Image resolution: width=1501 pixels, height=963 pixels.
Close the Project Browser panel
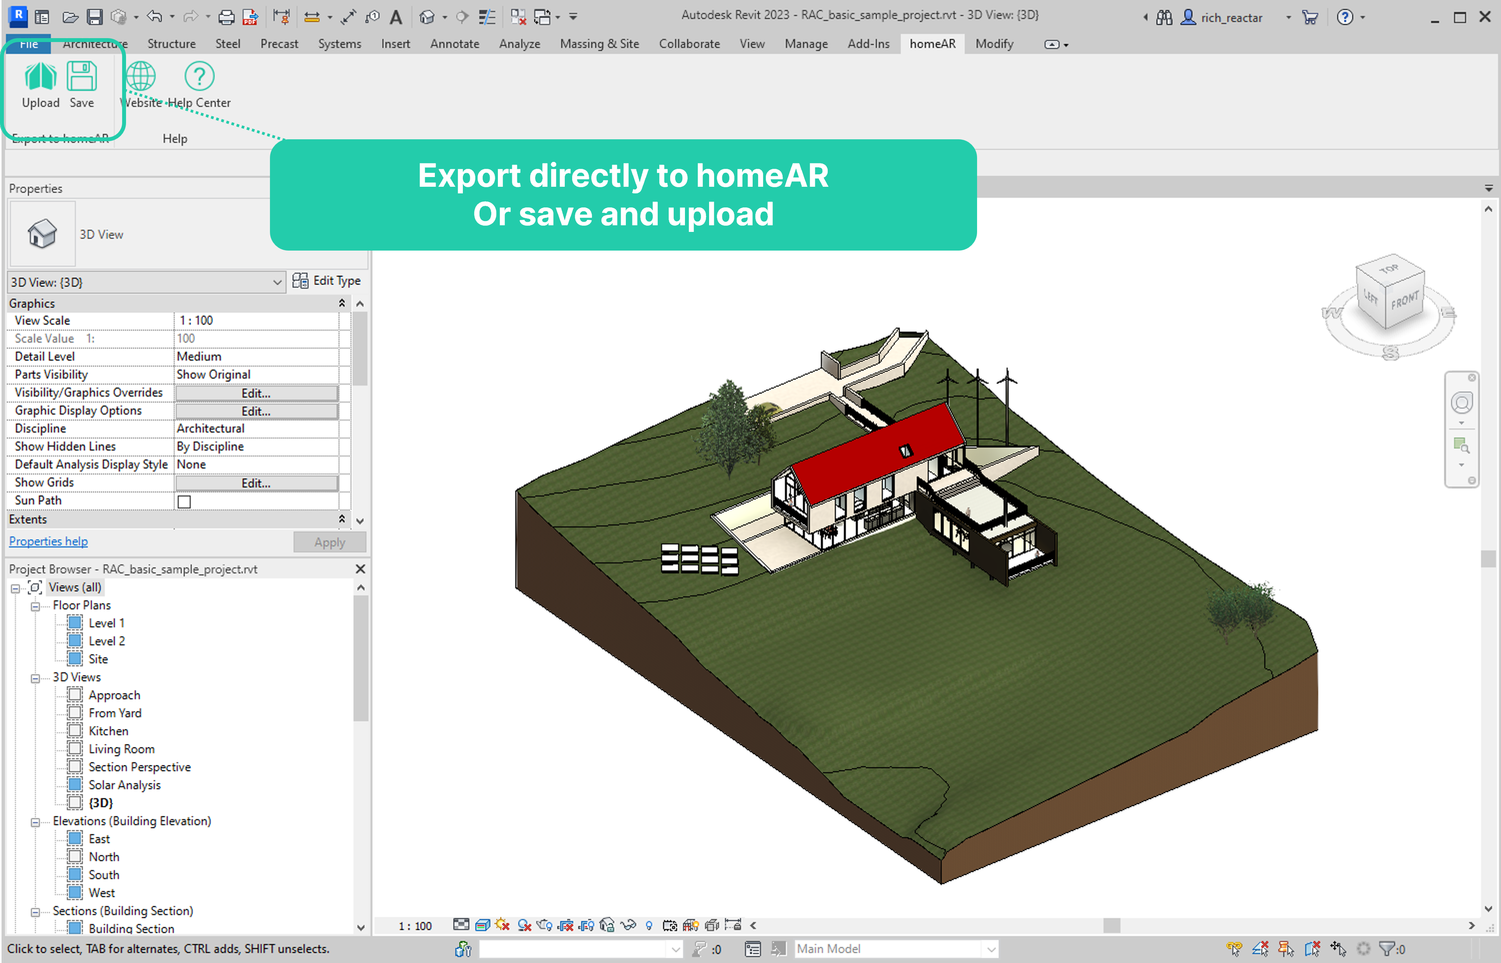pyautogui.click(x=360, y=569)
